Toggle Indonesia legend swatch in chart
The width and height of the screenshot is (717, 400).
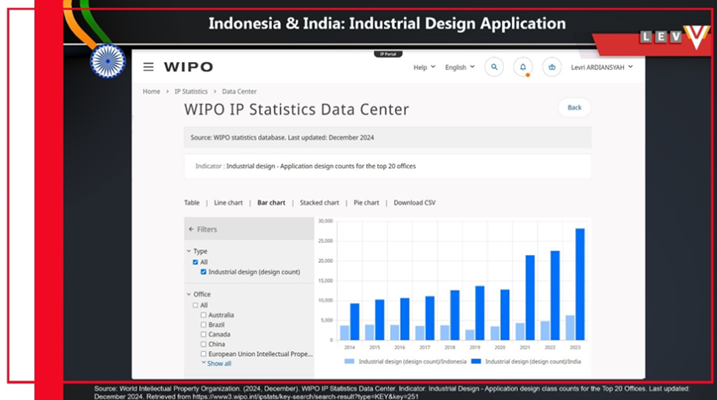(349, 360)
